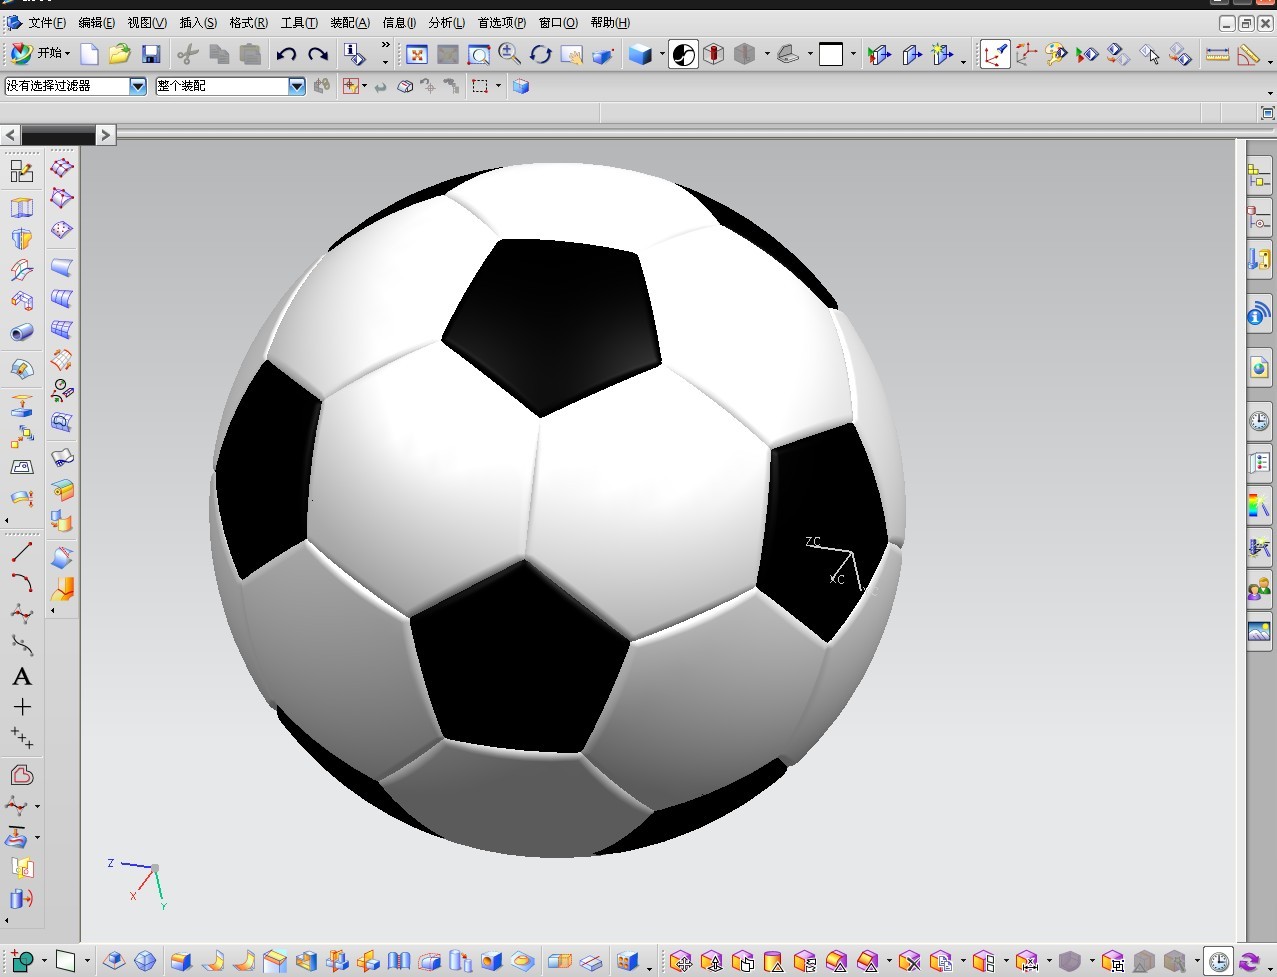Open the 帮助(H) help menu
Image resolution: width=1277 pixels, height=977 pixels.
[x=610, y=22]
